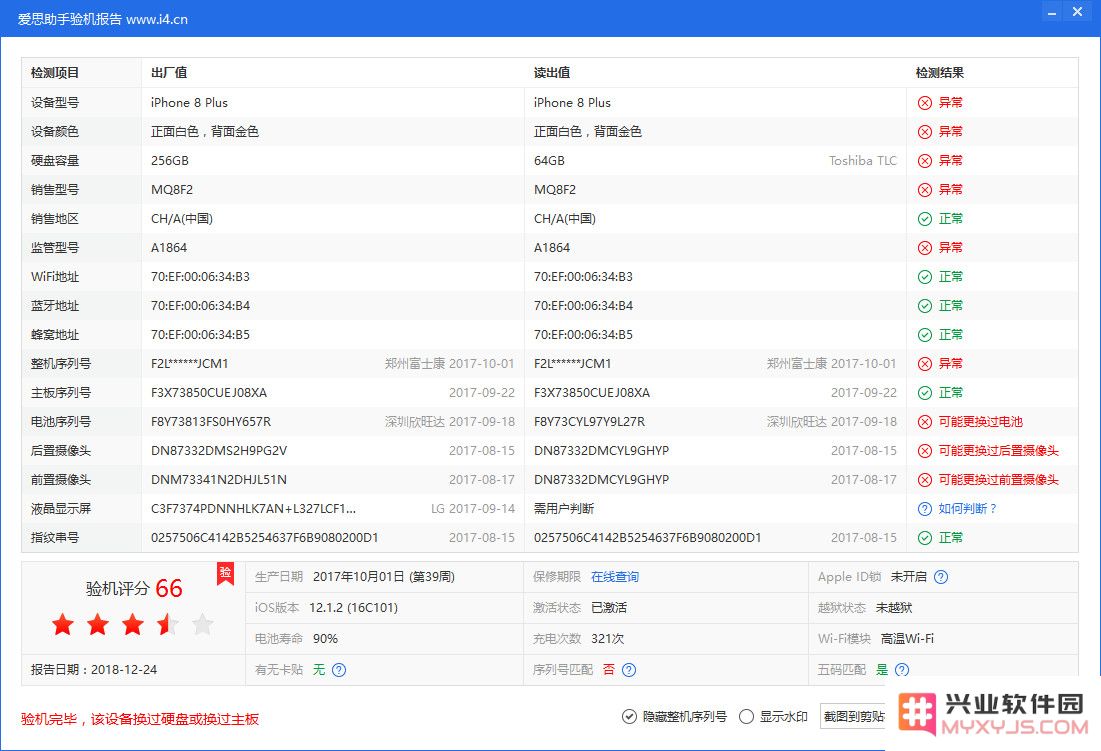The height and width of the screenshot is (751, 1101).
Task: Click the abnormal icon in 设备型号 row
Action: pos(925,102)
